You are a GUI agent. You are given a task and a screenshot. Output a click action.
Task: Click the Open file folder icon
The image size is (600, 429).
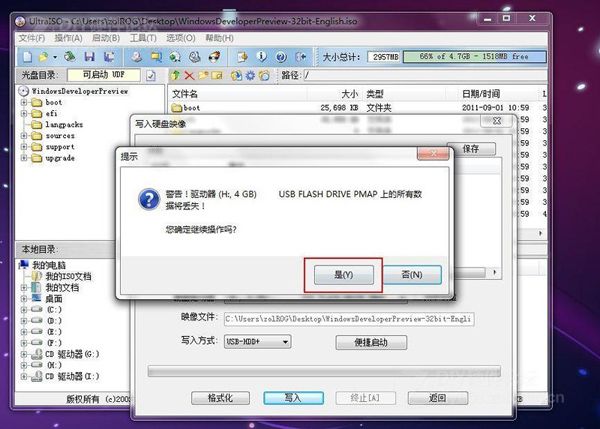(43, 57)
